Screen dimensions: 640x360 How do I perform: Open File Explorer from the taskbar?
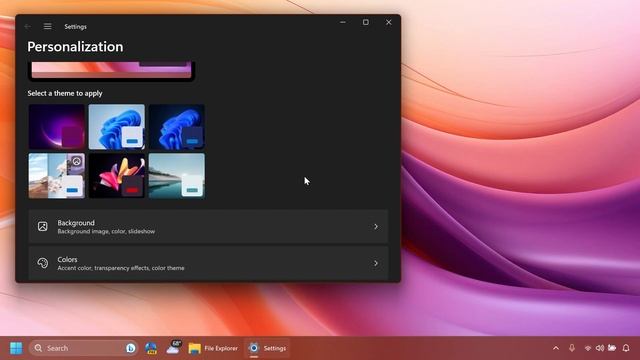[213, 348]
